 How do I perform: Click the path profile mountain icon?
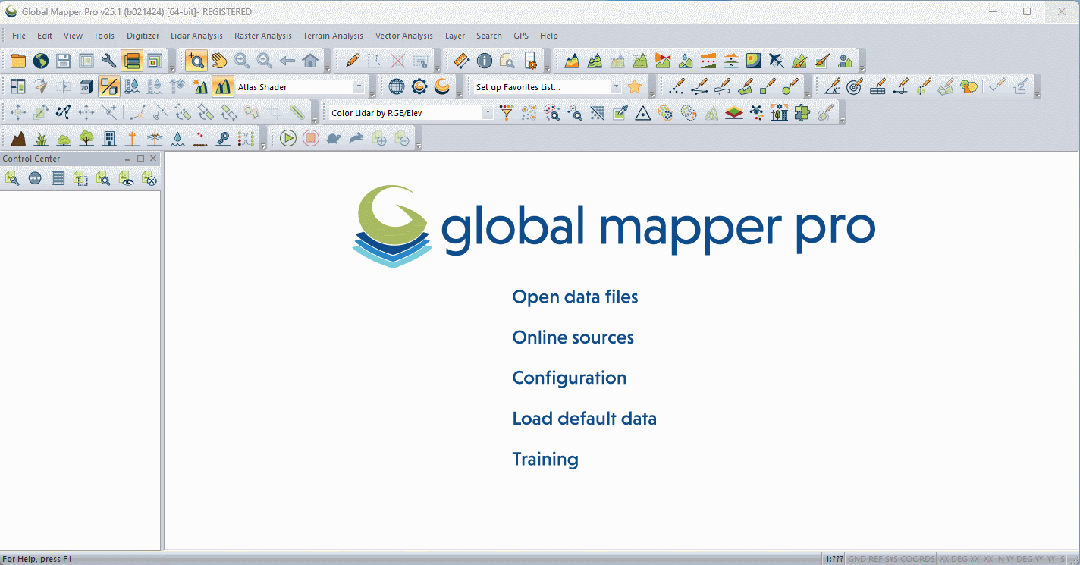pos(572,61)
